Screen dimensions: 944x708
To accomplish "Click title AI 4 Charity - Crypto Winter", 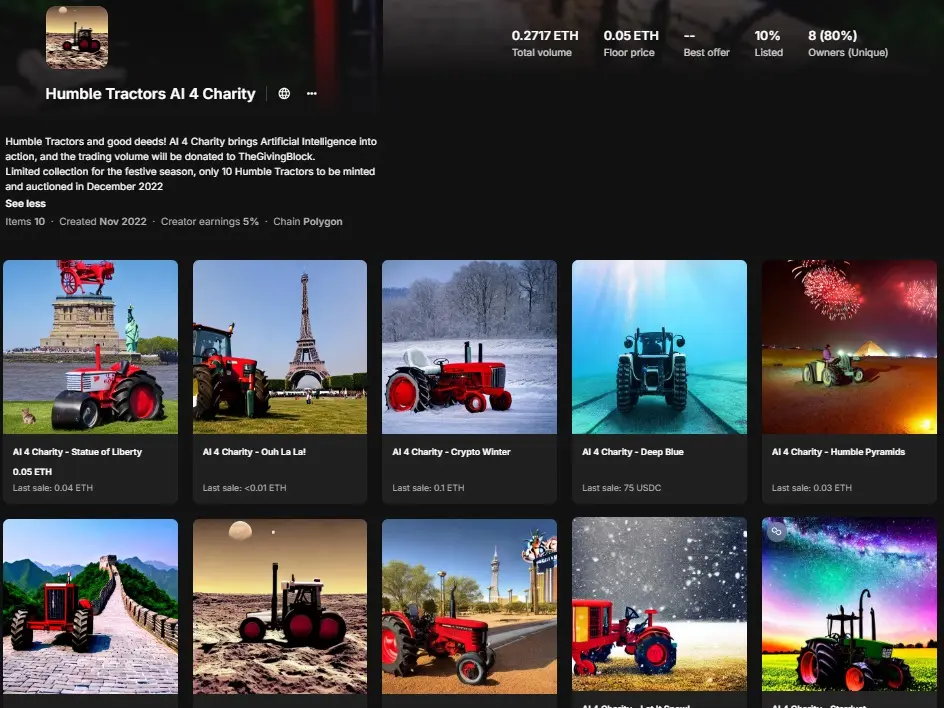I will point(452,452).
